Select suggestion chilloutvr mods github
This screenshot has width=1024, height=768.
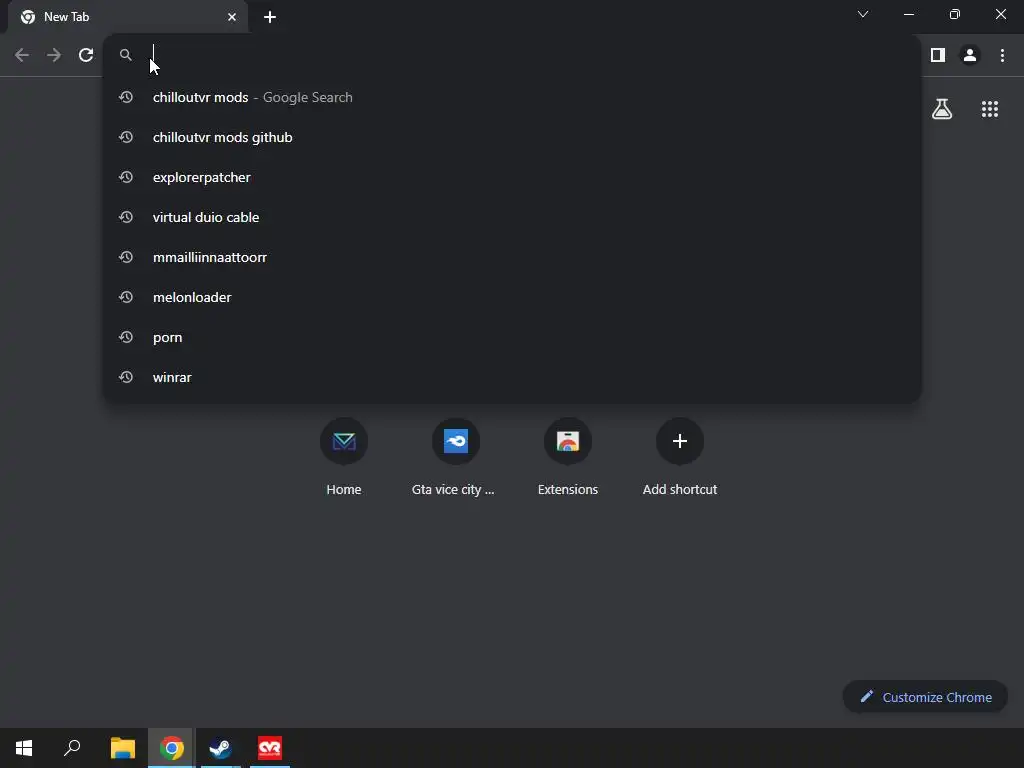tap(513, 137)
